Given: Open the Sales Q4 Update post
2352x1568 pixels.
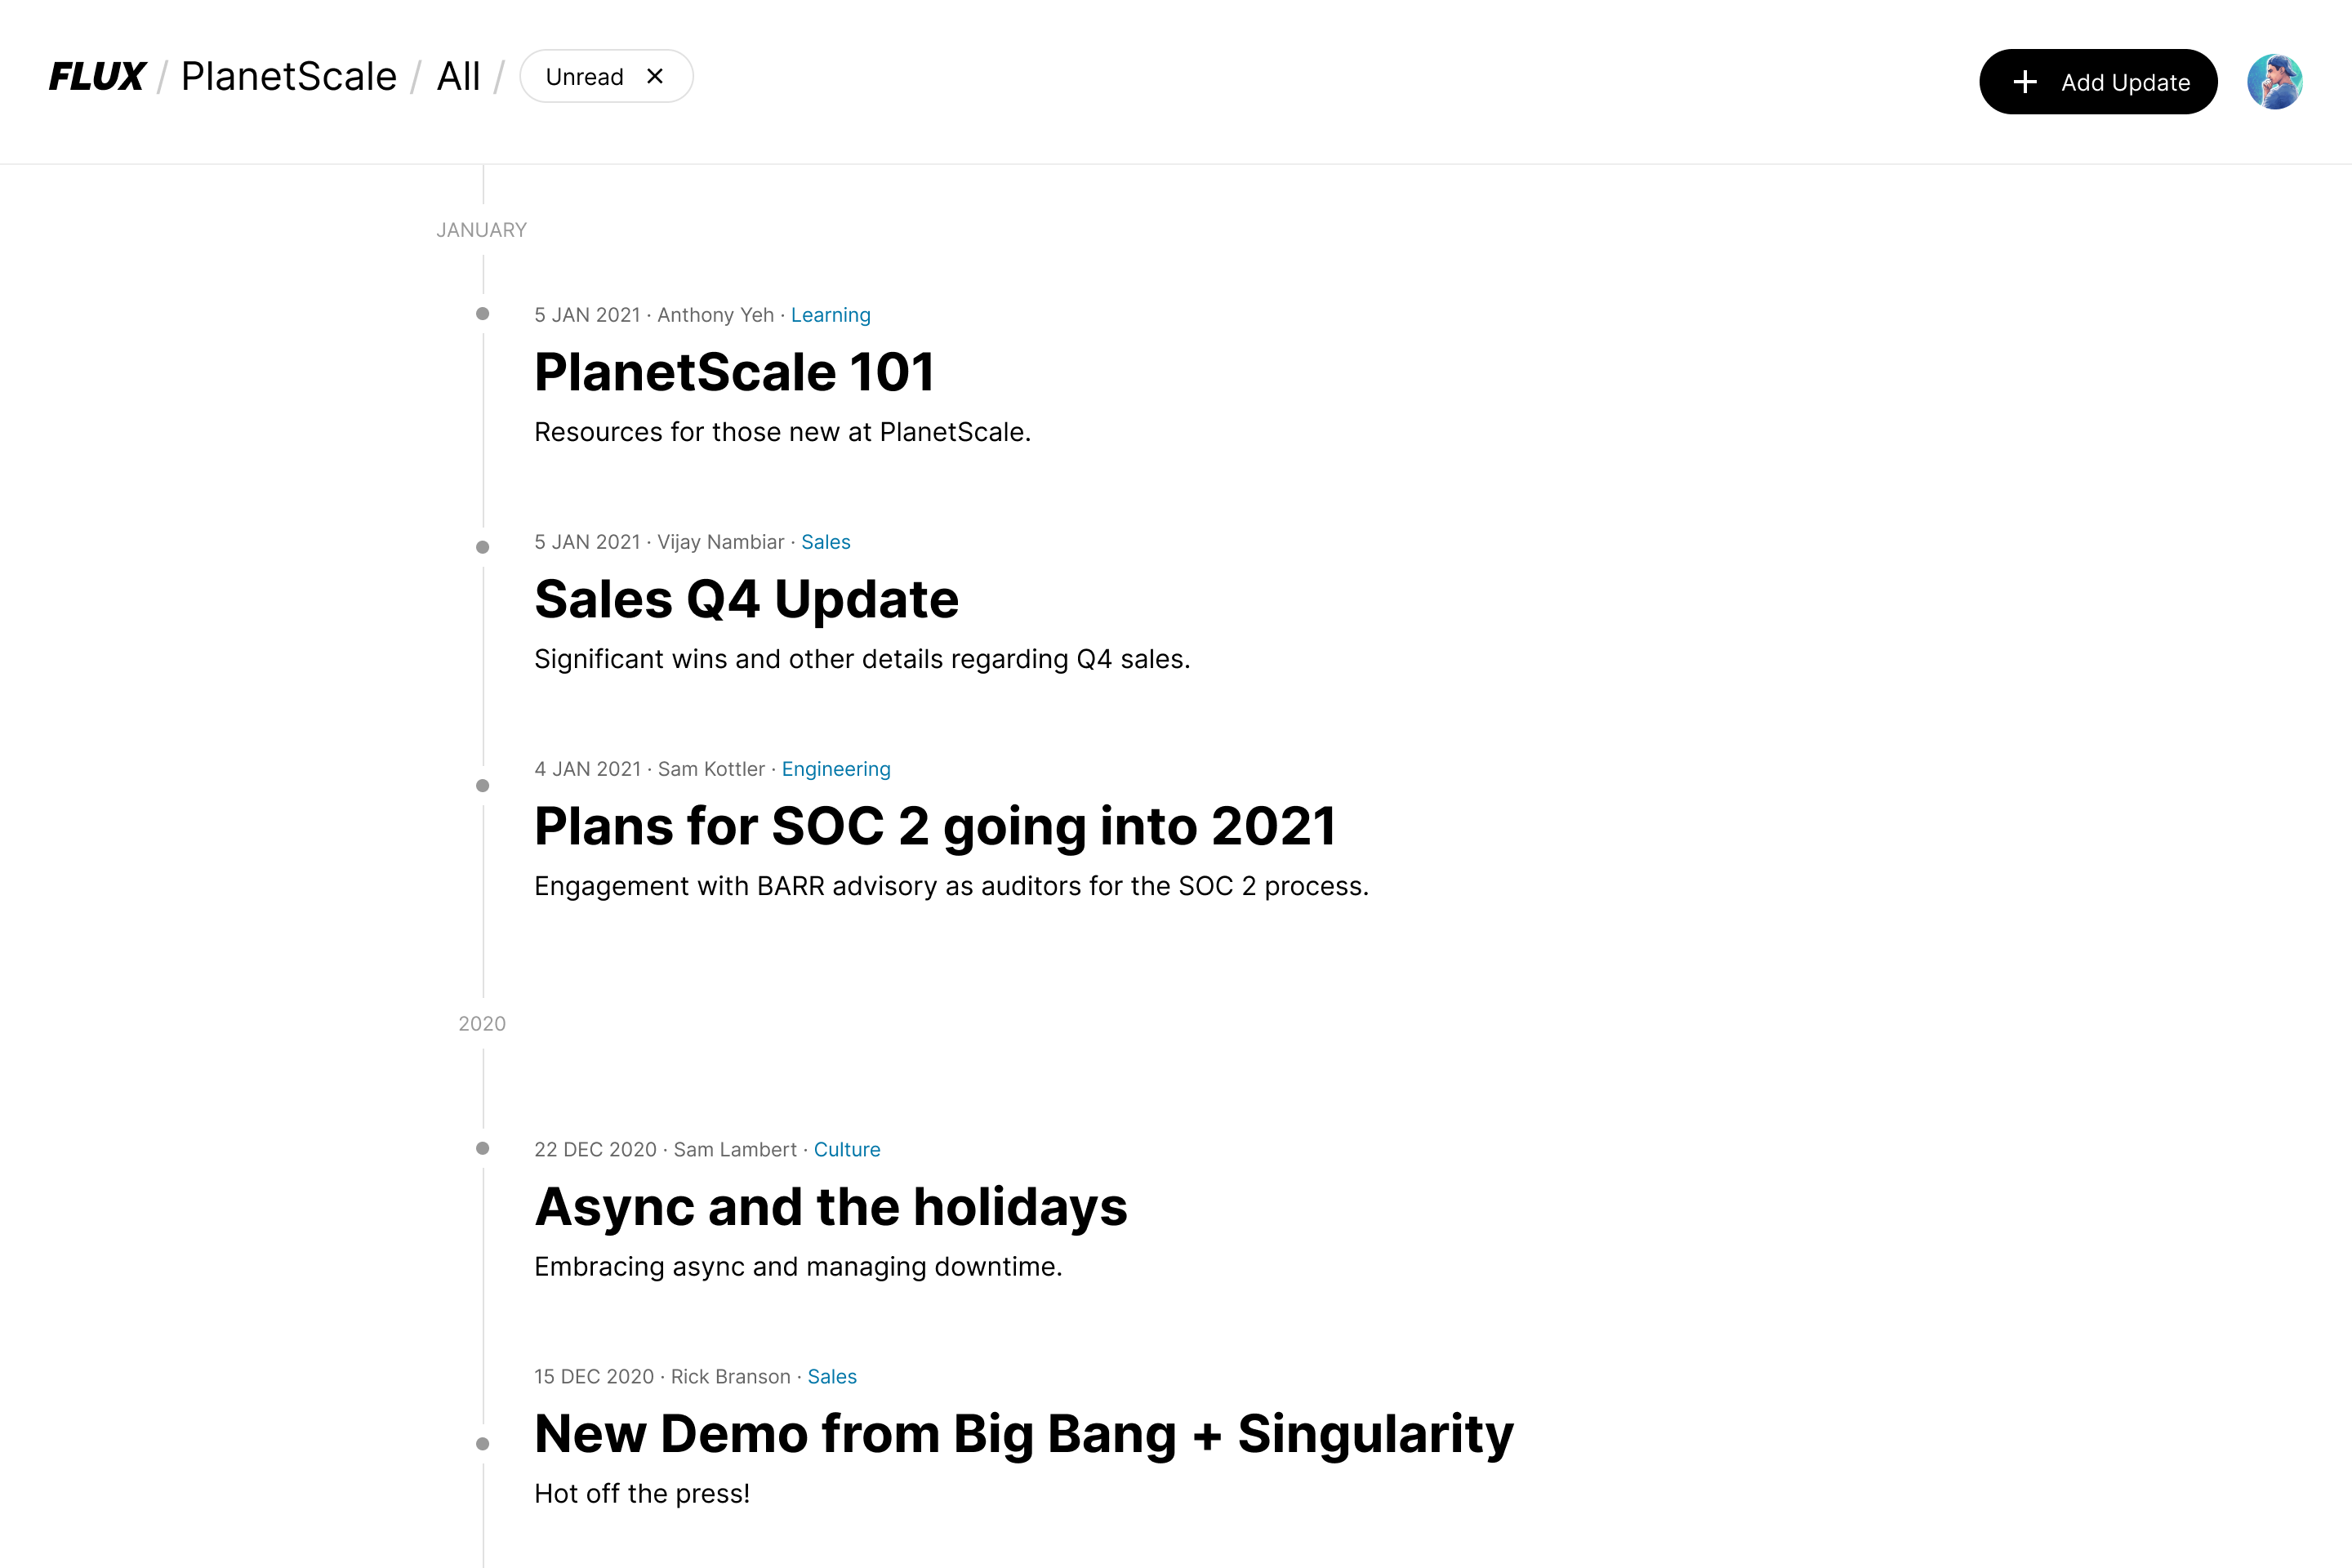Looking at the screenshot, I should tap(746, 599).
